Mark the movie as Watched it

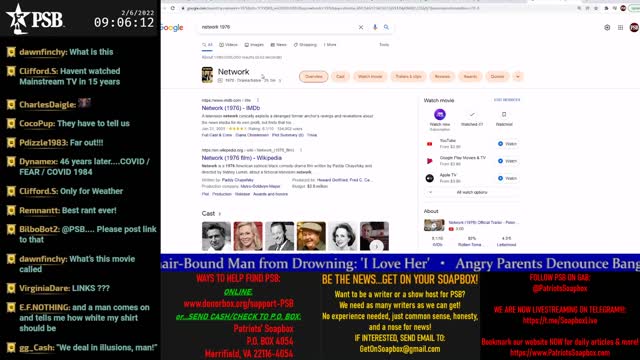tap(472, 118)
